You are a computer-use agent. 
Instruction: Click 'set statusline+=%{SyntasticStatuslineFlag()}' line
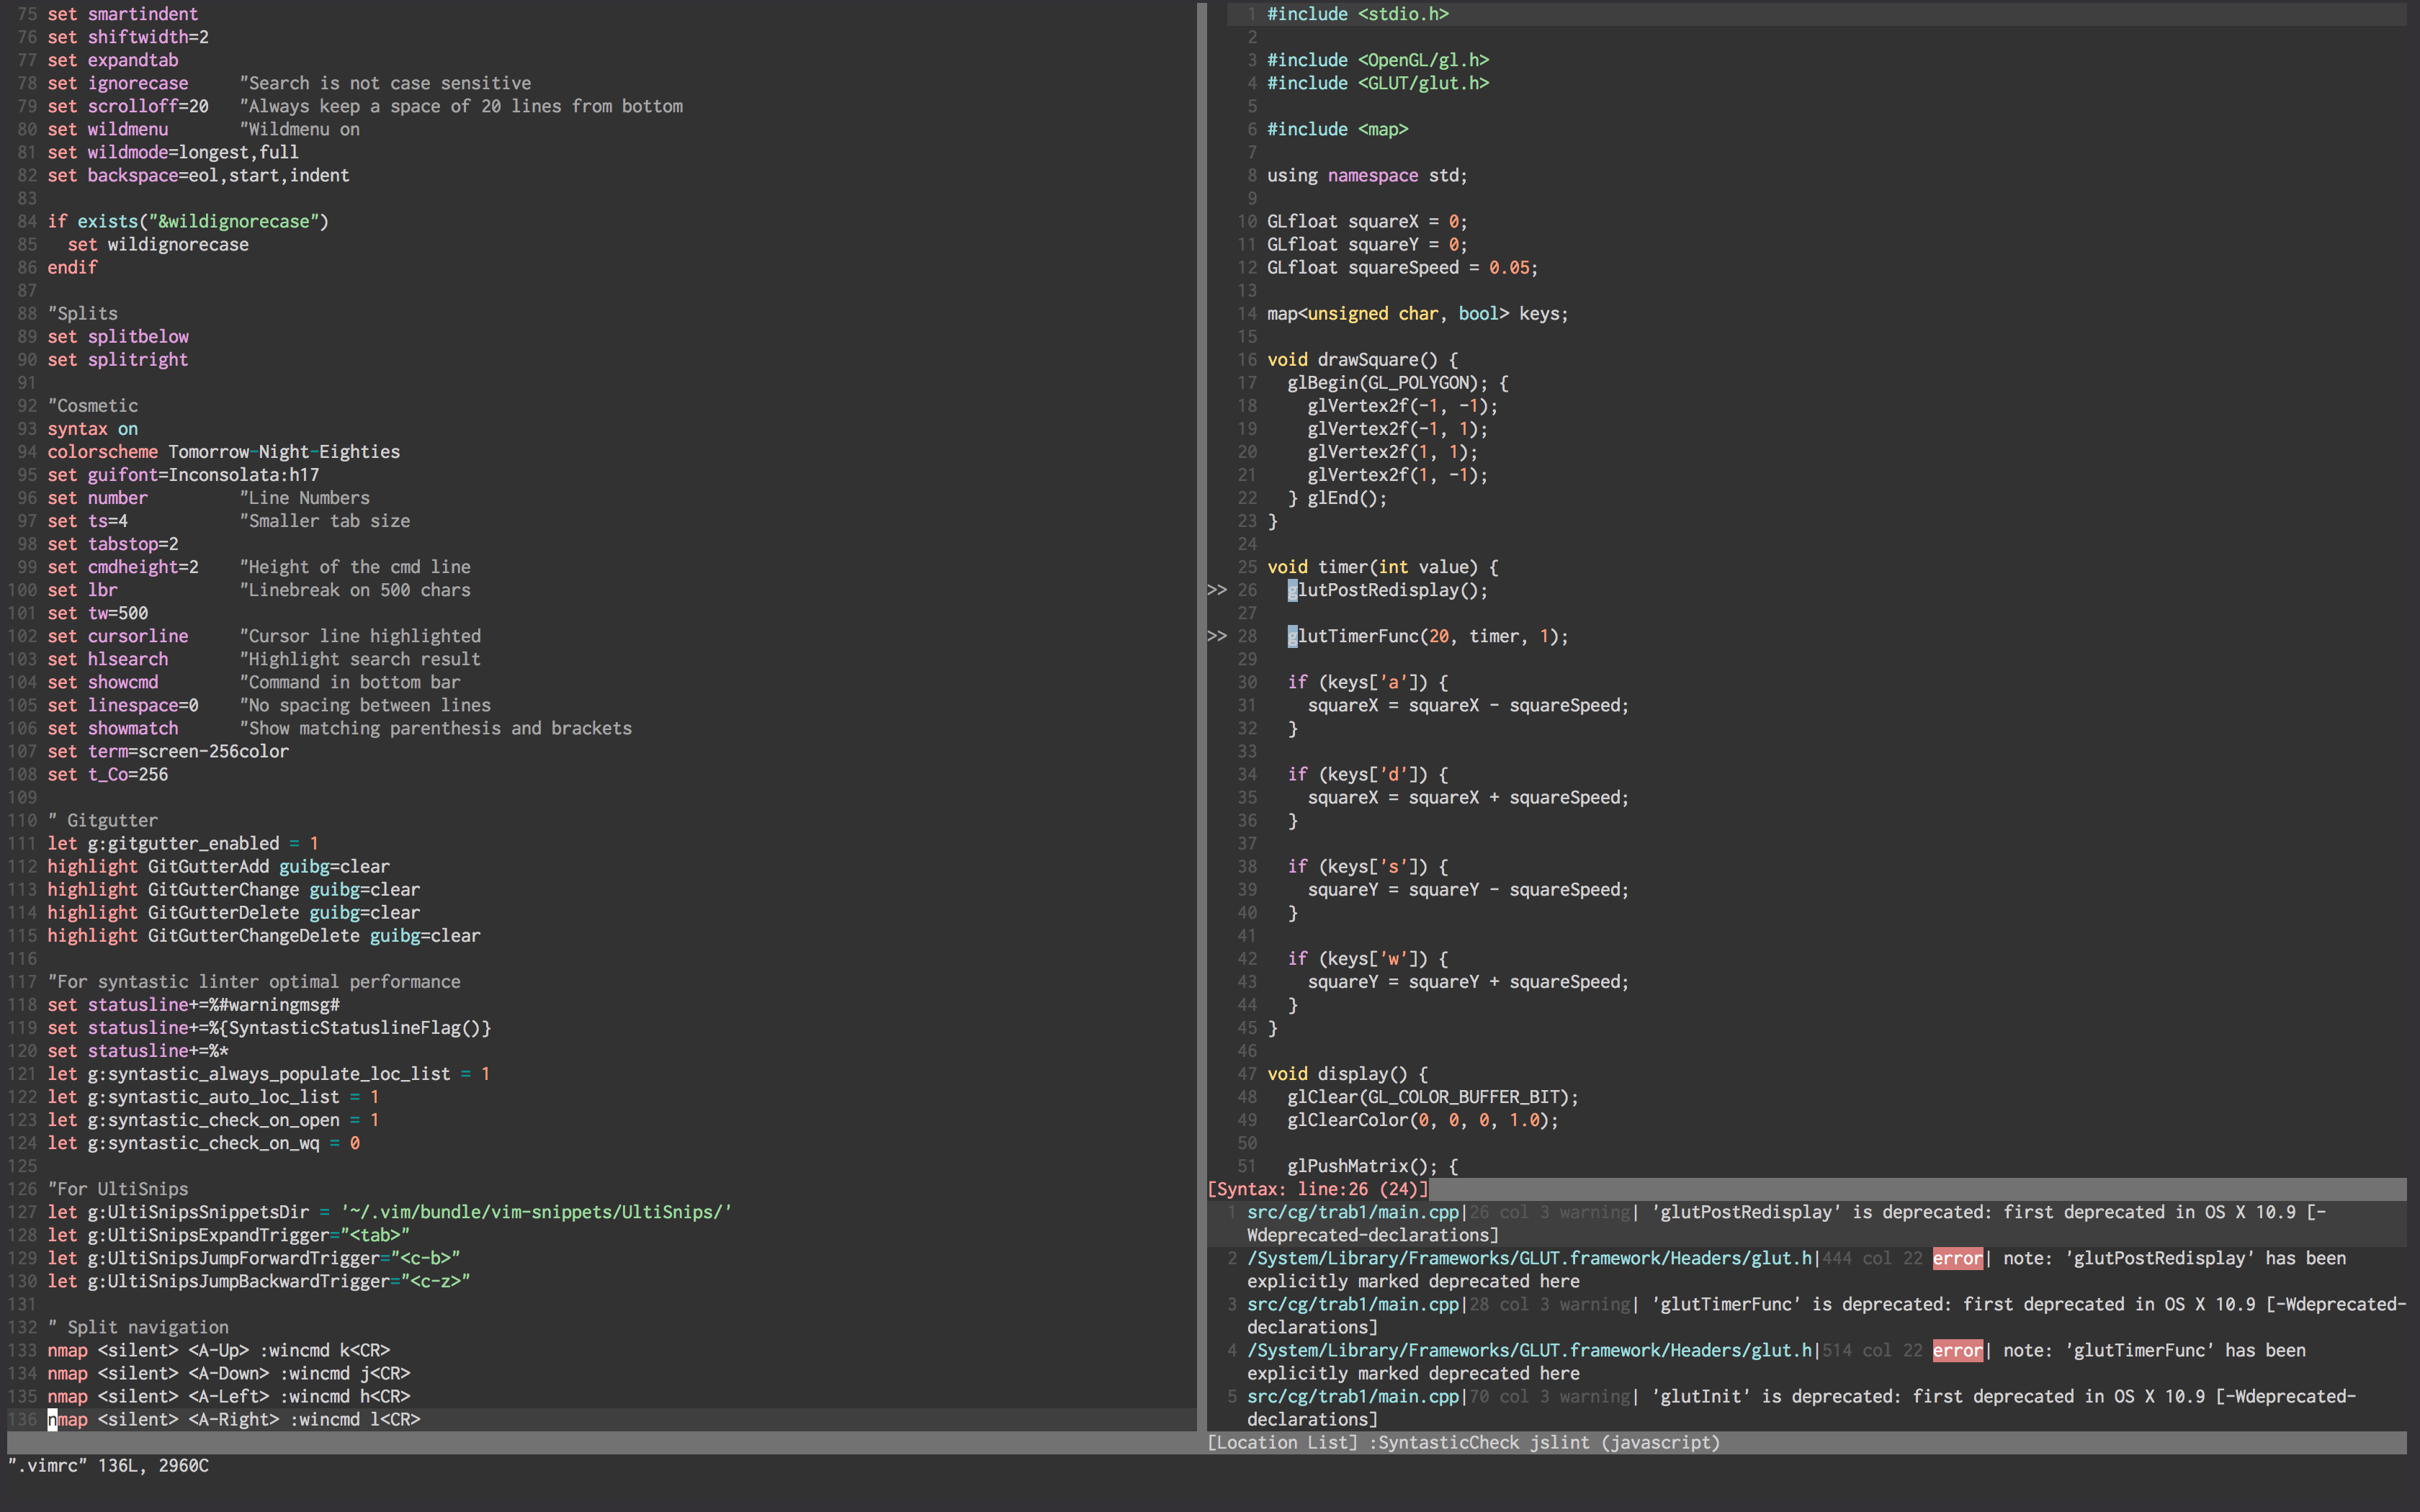(269, 1028)
